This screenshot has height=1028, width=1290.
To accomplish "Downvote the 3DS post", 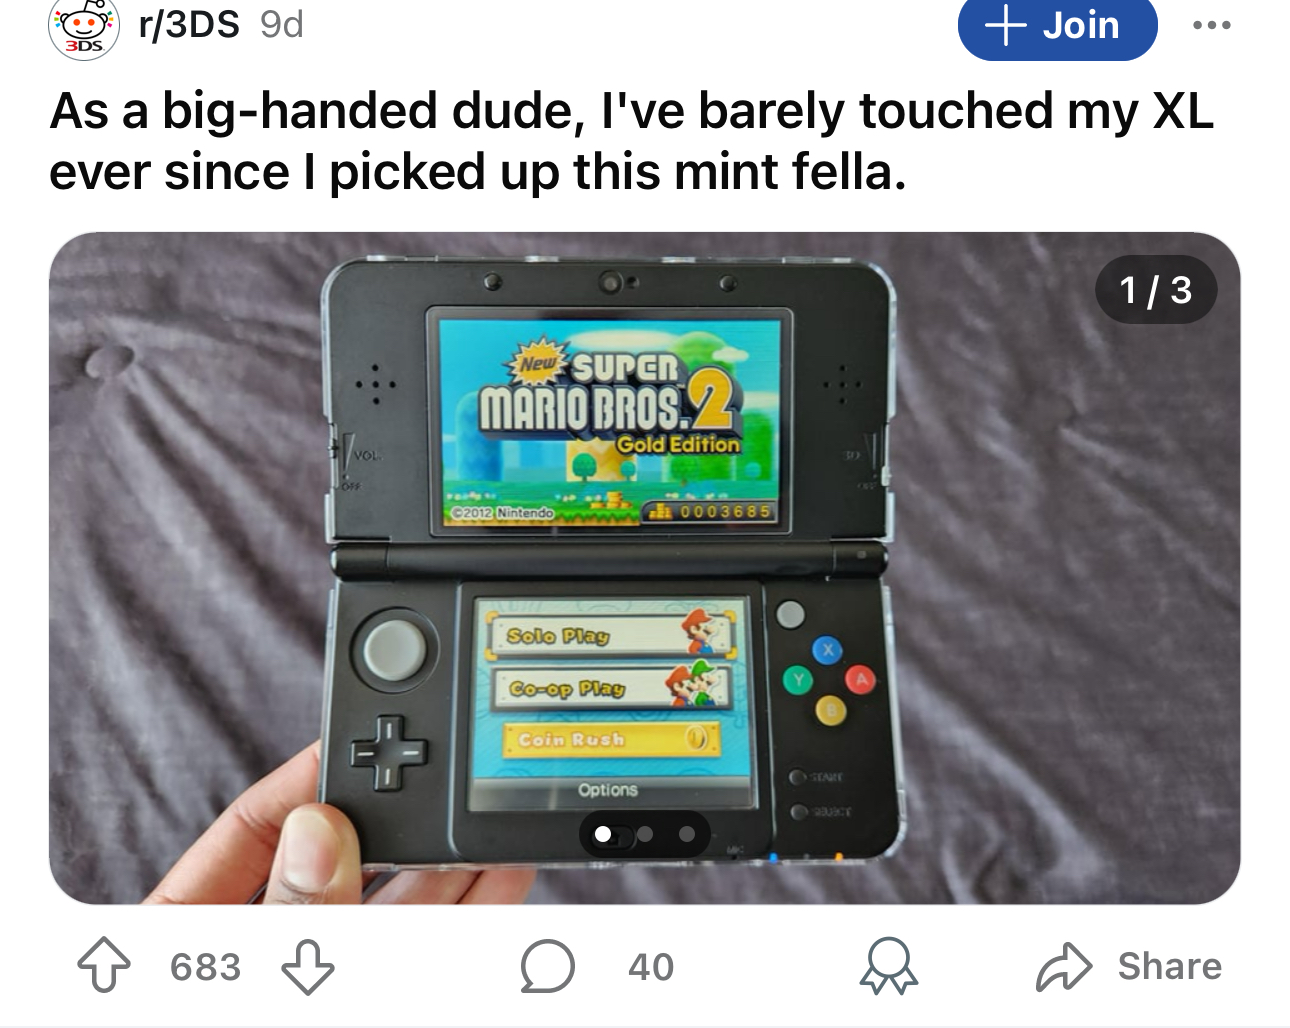I will click(x=307, y=966).
